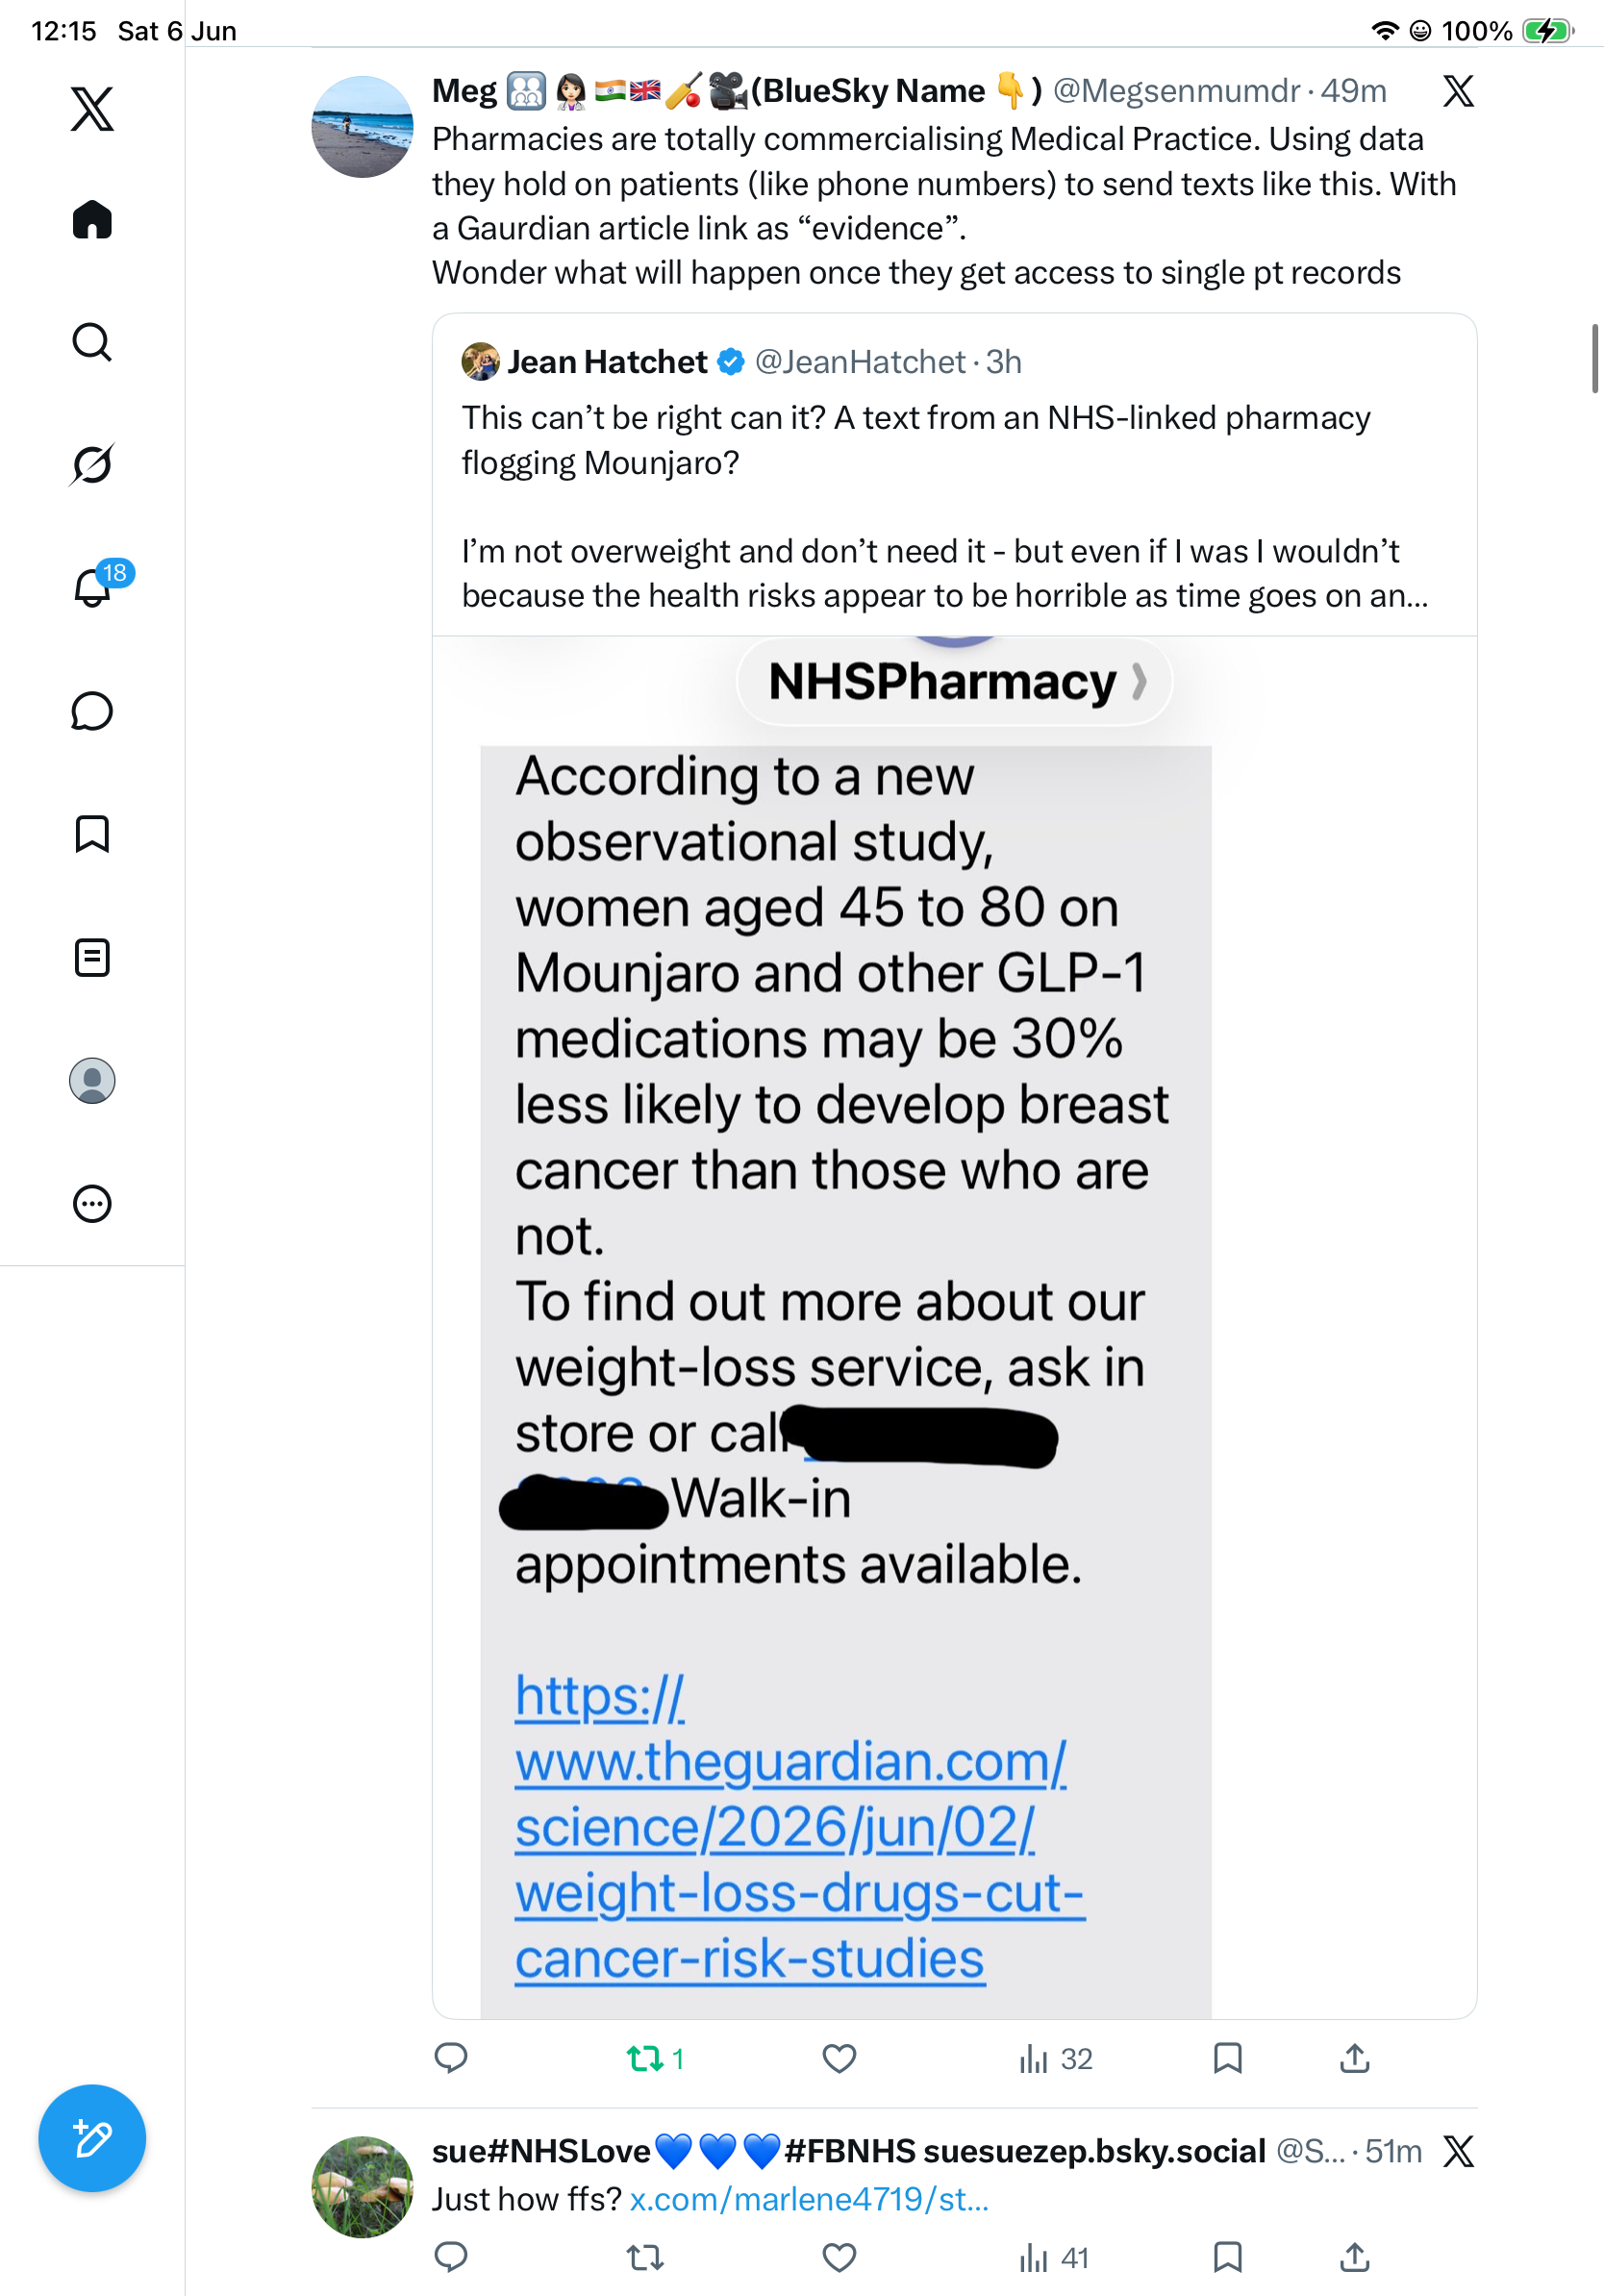Image resolution: width=1604 pixels, height=2296 pixels.
Task: Open the Lists icon in sidebar
Action: pyautogui.click(x=92, y=957)
